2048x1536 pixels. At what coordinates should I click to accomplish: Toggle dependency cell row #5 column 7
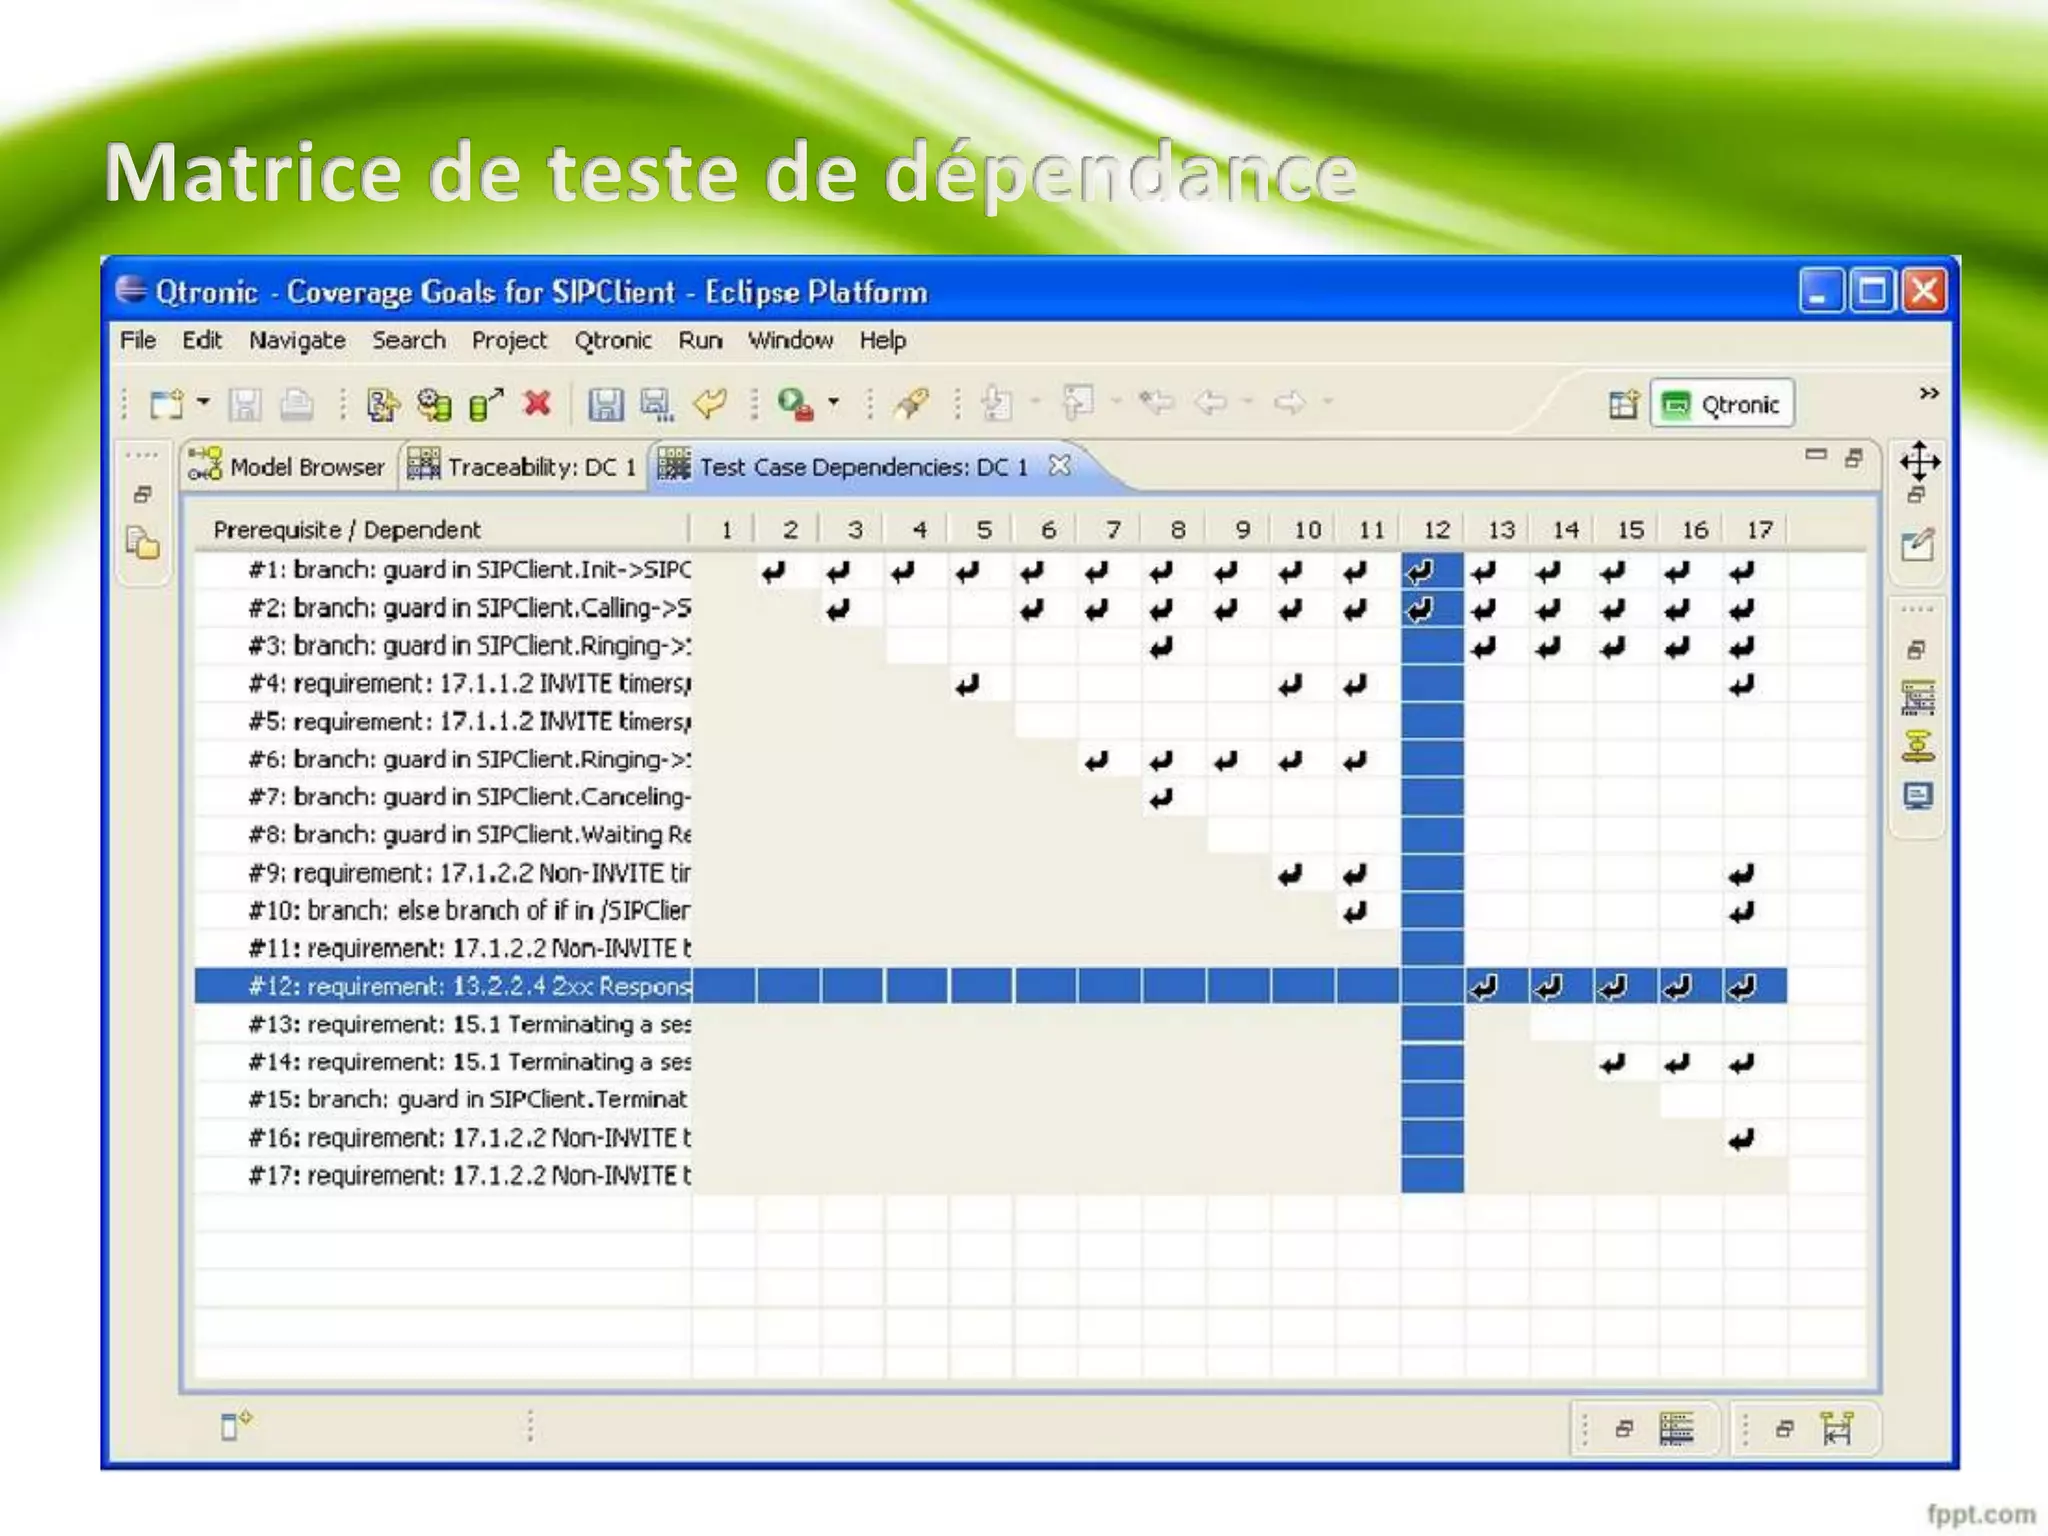1110,722
